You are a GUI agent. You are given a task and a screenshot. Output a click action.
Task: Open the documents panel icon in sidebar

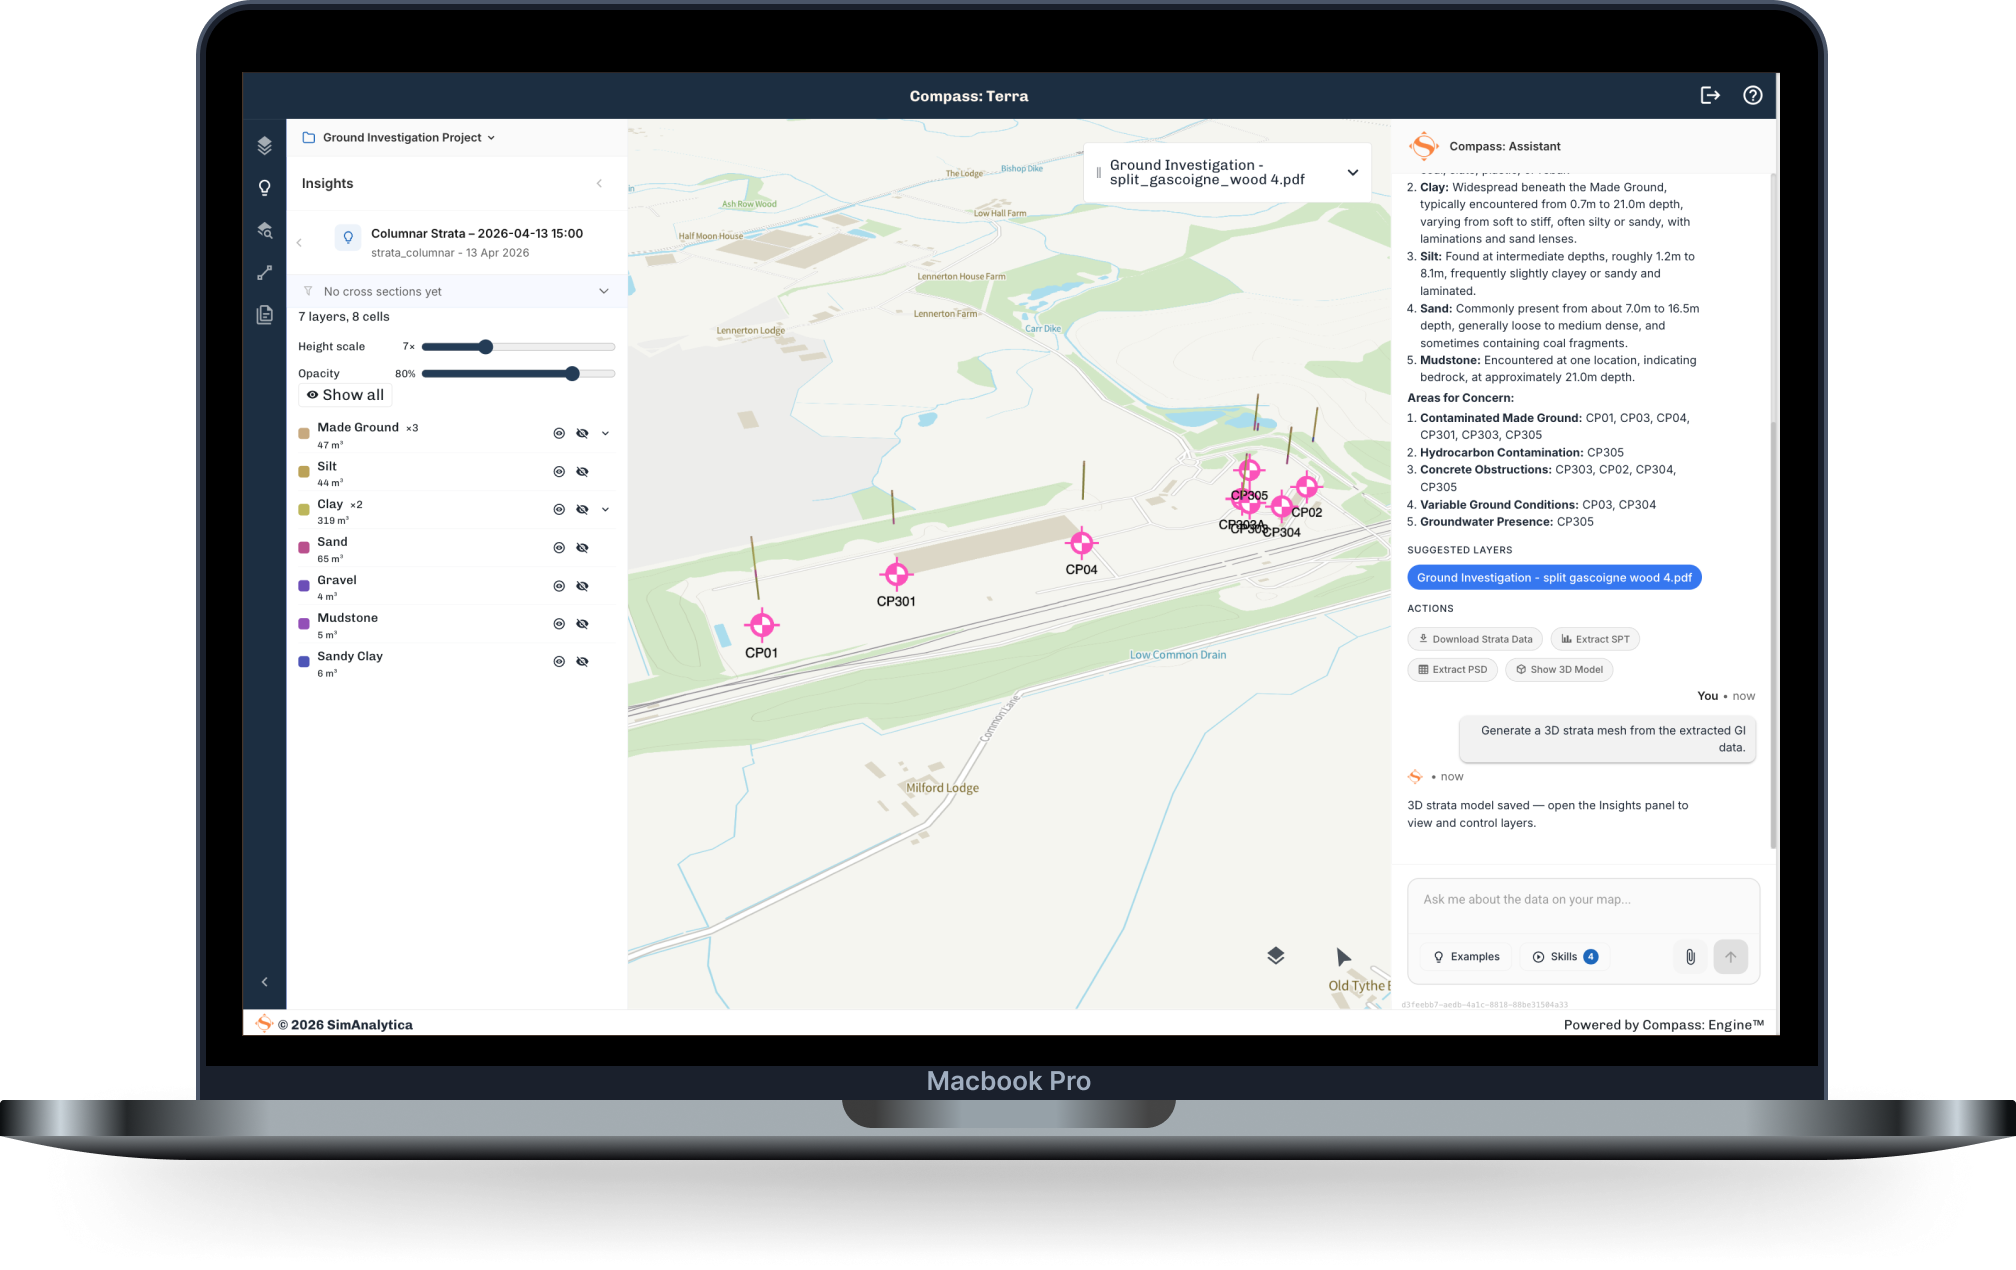(x=264, y=314)
